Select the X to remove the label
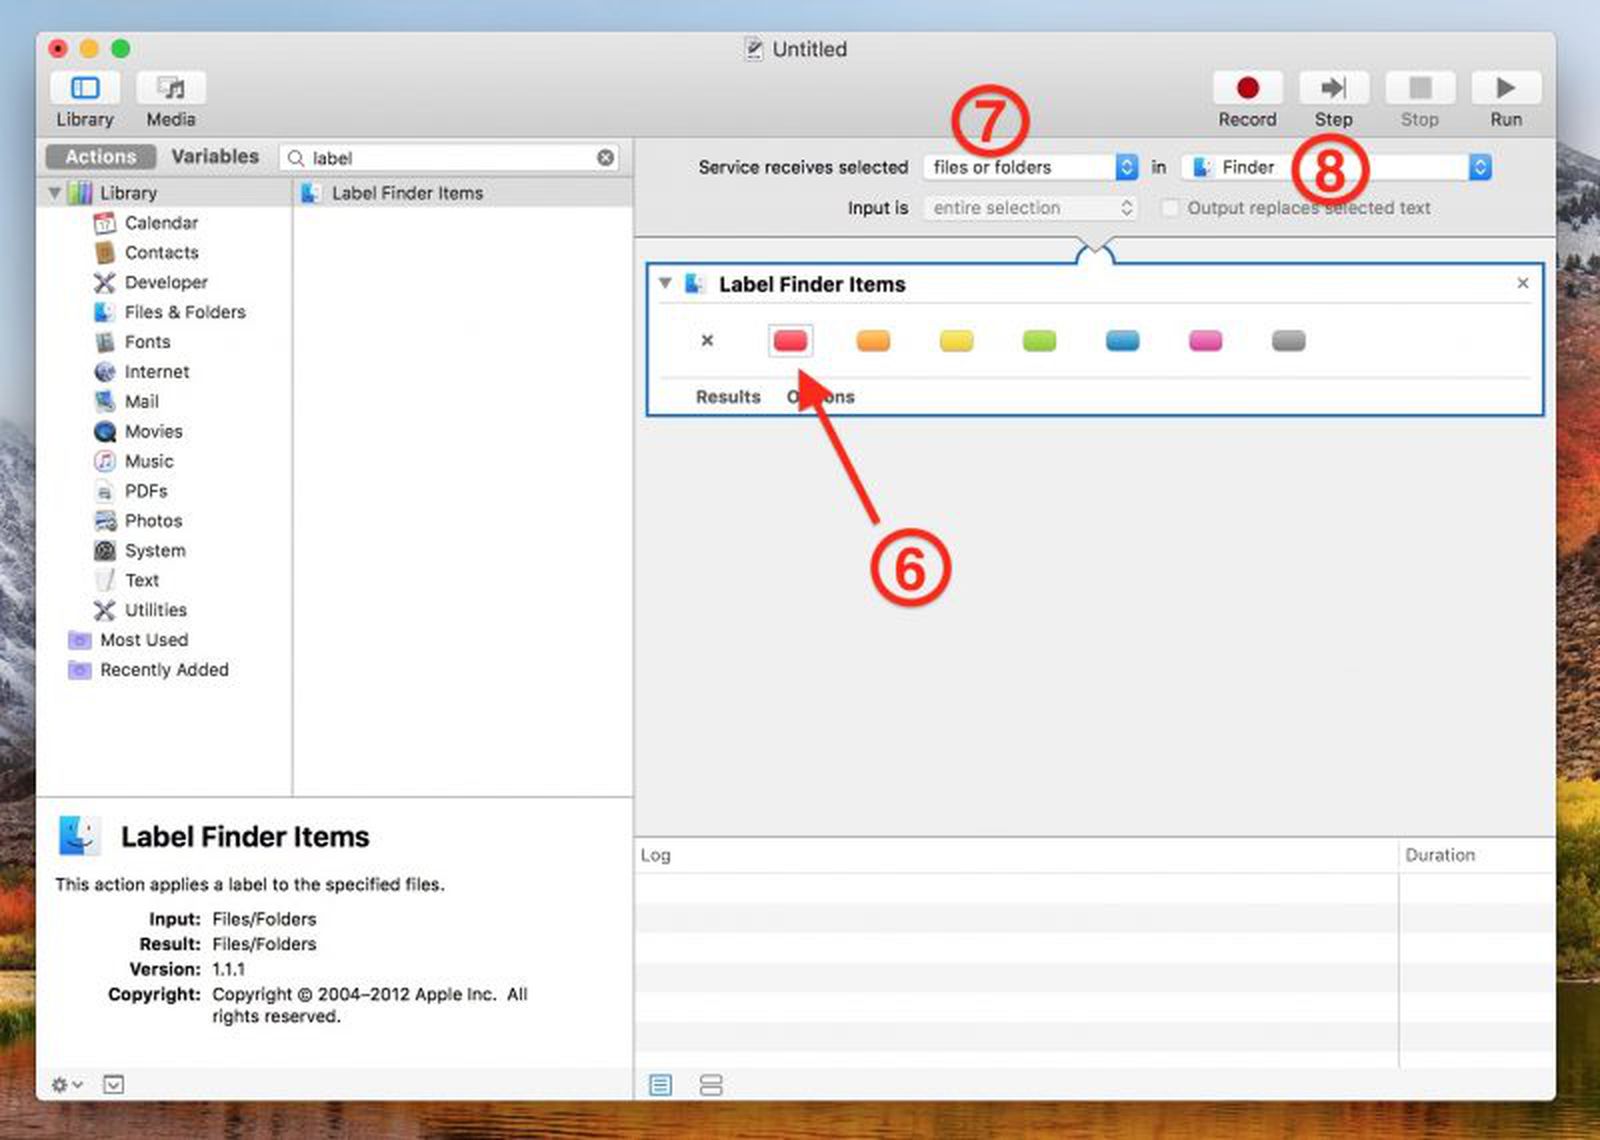The image size is (1600, 1140). click(x=707, y=340)
